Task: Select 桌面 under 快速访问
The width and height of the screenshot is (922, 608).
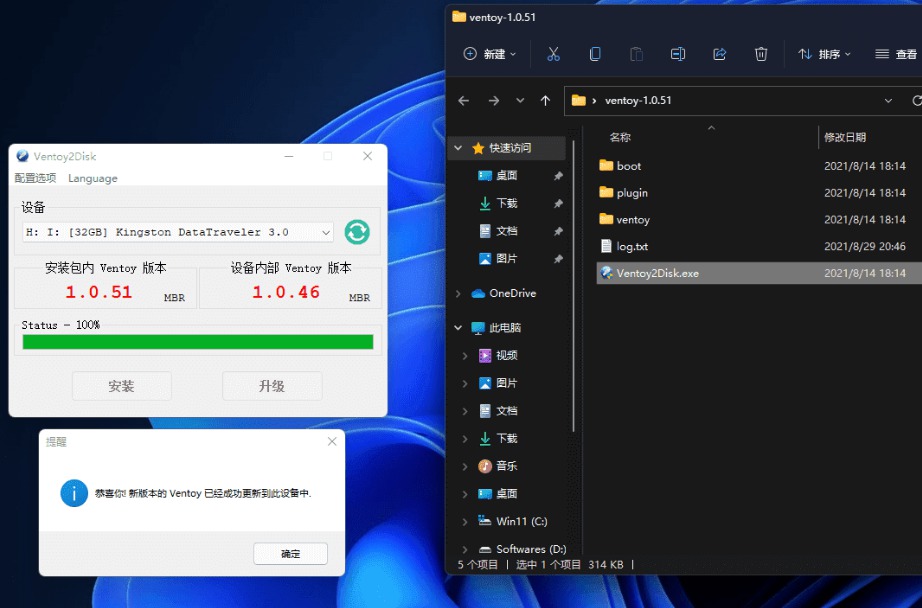Action: pyautogui.click(x=506, y=175)
